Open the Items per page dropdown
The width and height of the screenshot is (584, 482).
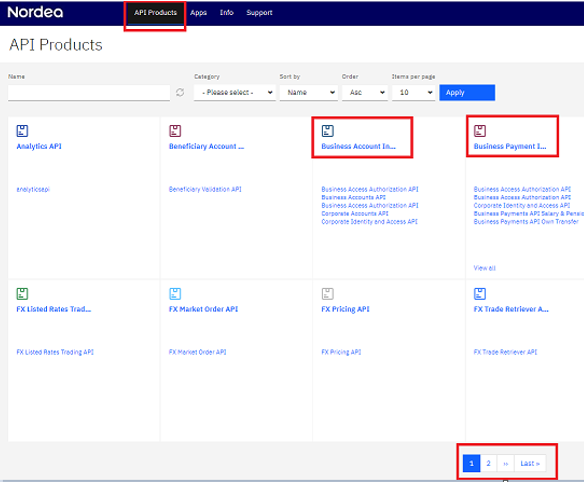pyautogui.click(x=413, y=92)
